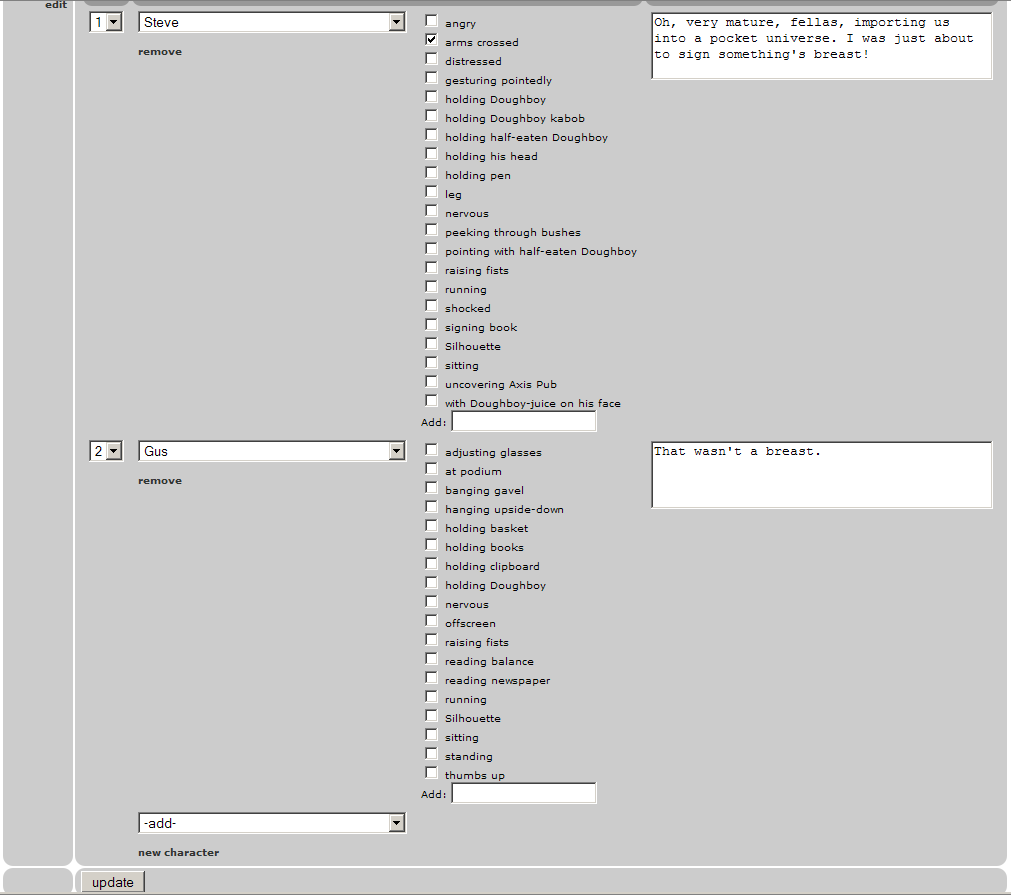
Task: Check Steve's 'angry' checkbox
Action: [431, 21]
